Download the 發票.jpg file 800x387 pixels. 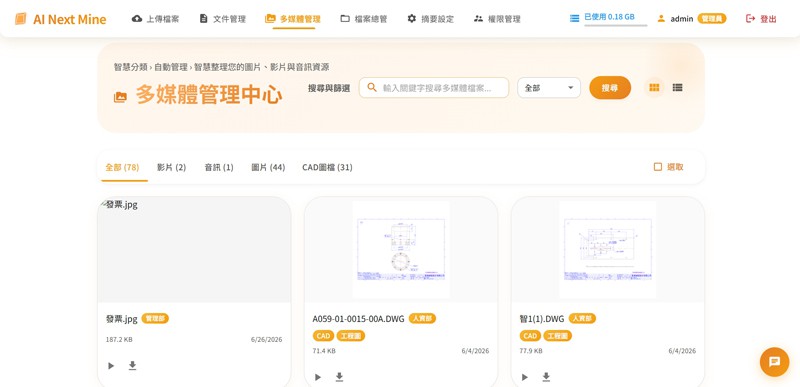click(x=133, y=366)
